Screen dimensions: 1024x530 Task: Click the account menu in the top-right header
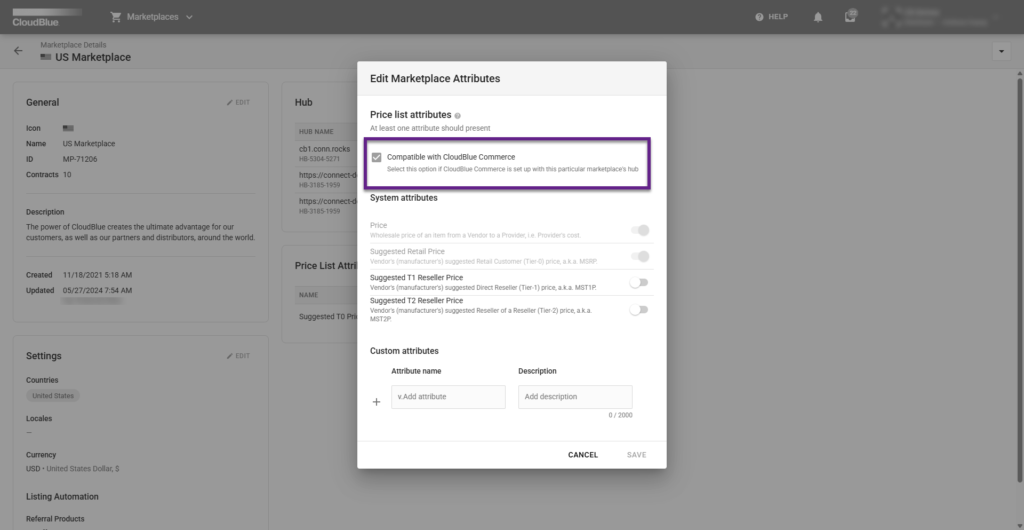pos(939,17)
